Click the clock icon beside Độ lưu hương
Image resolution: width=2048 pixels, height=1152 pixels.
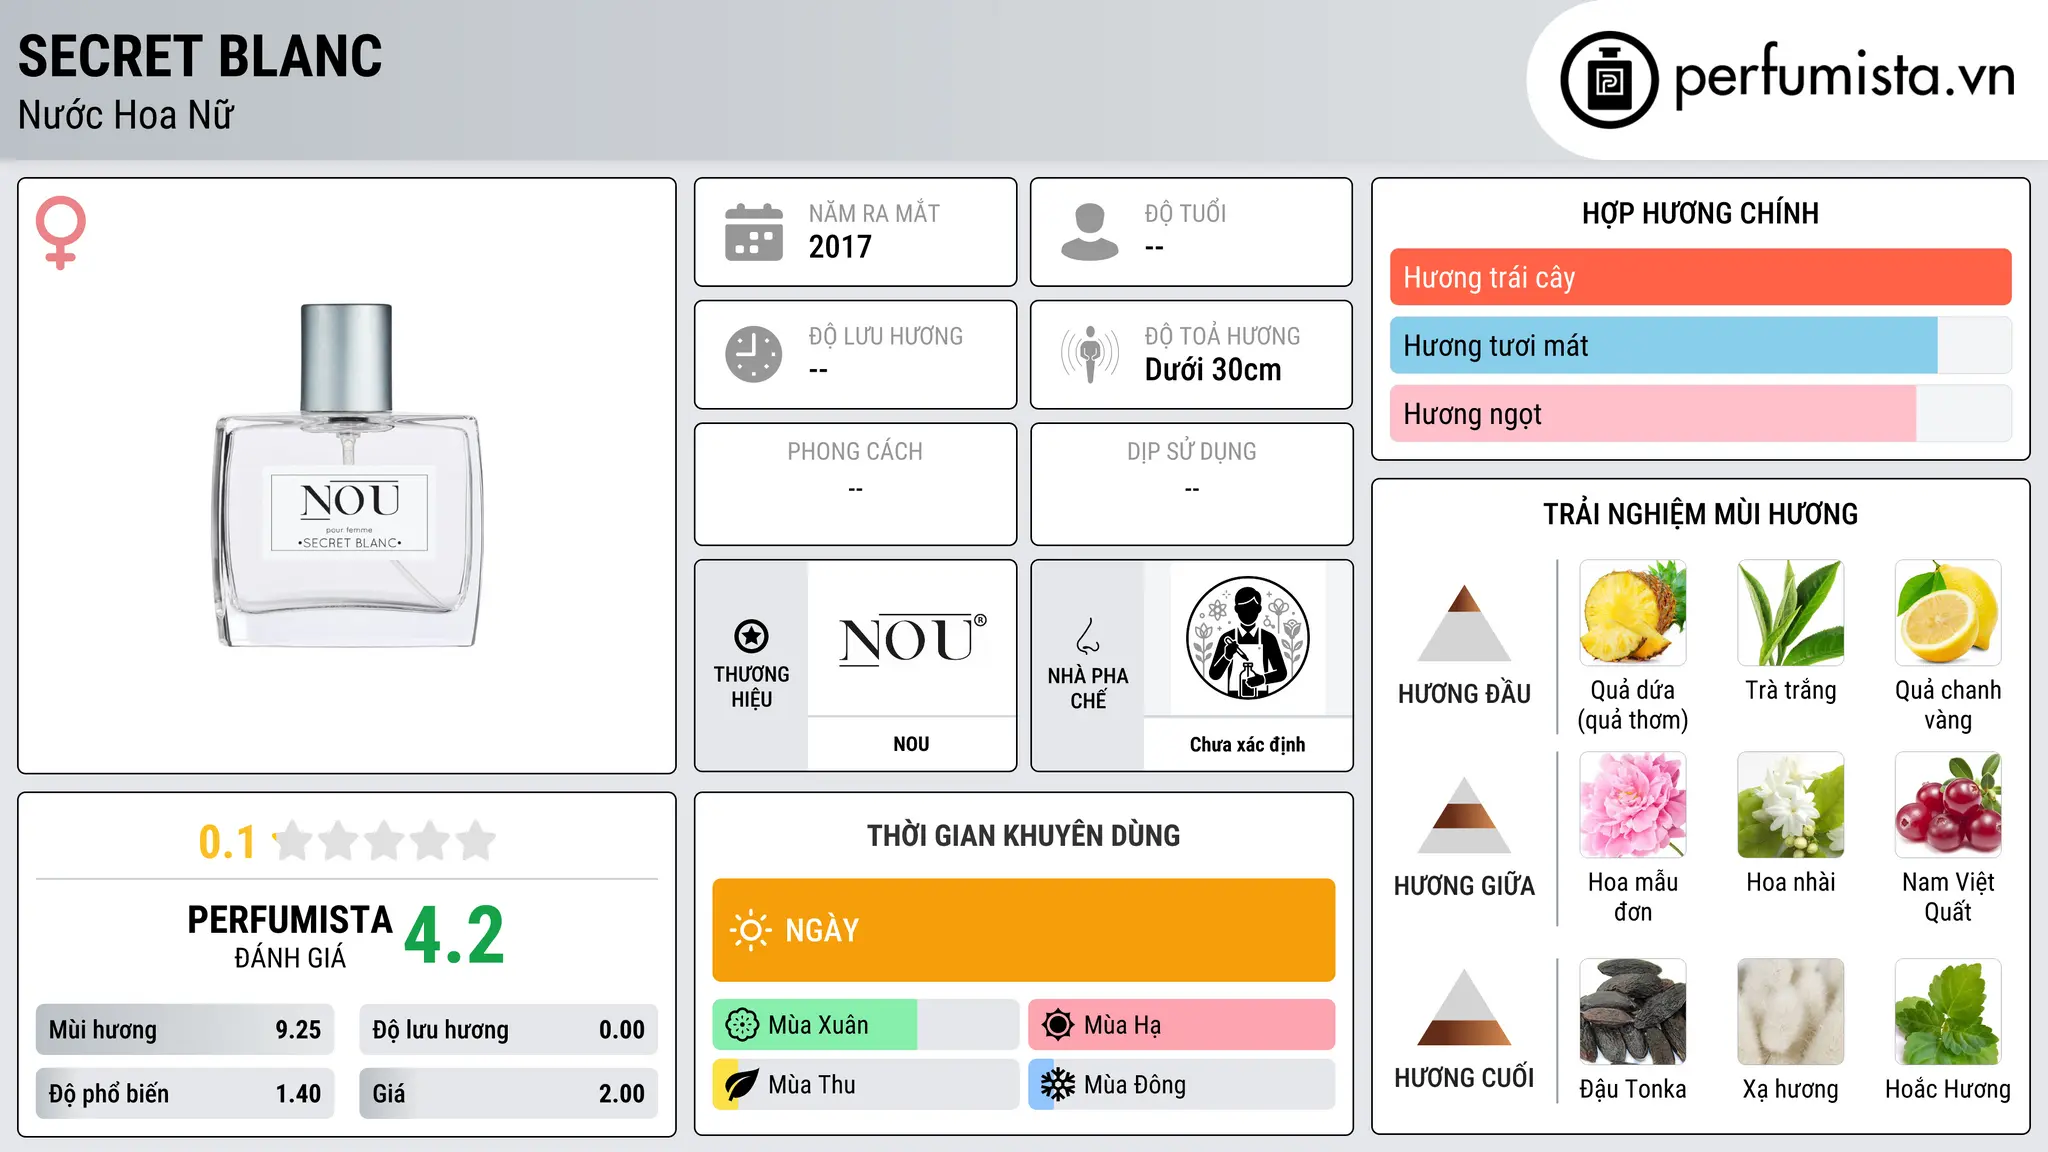[754, 354]
